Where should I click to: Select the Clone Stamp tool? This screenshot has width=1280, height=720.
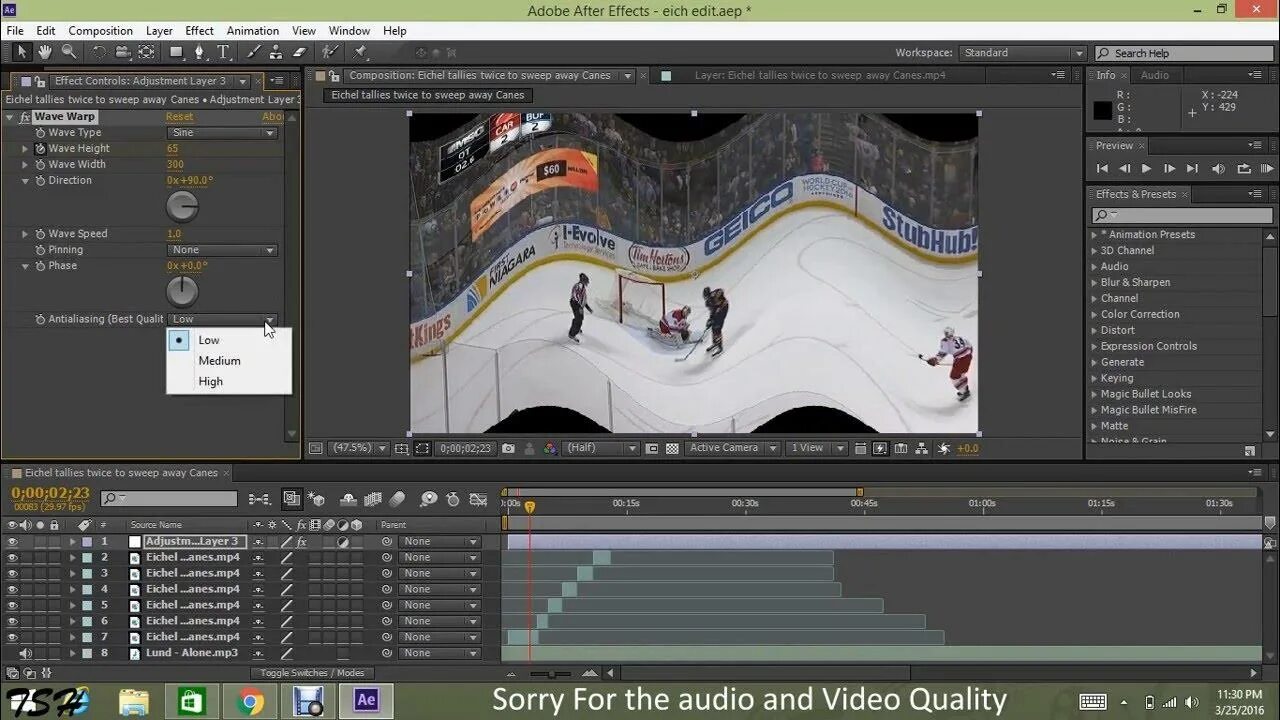point(275,52)
